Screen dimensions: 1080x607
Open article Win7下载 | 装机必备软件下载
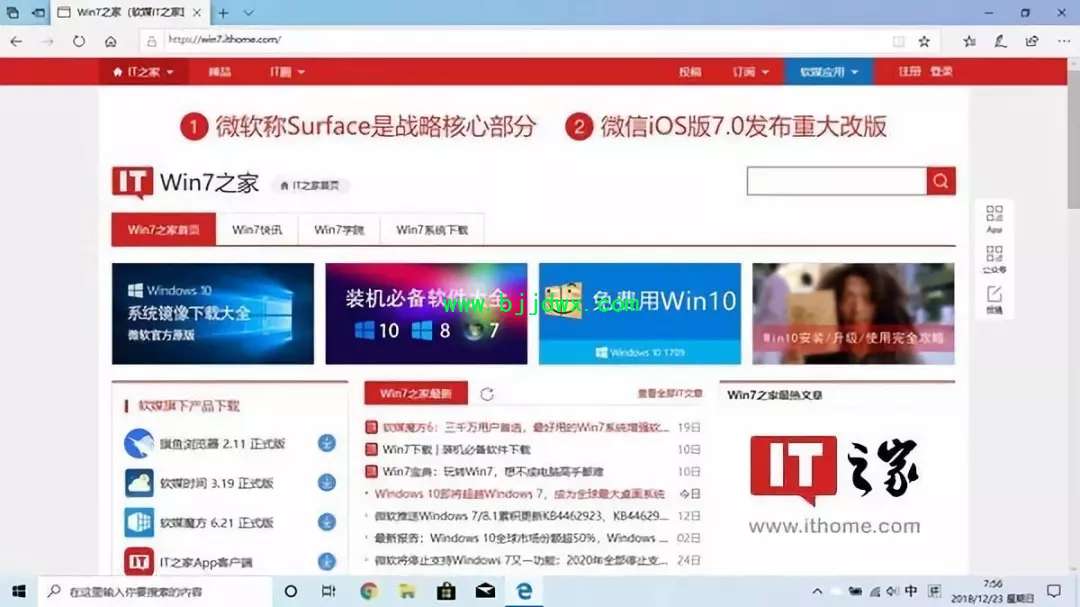click(x=457, y=449)
